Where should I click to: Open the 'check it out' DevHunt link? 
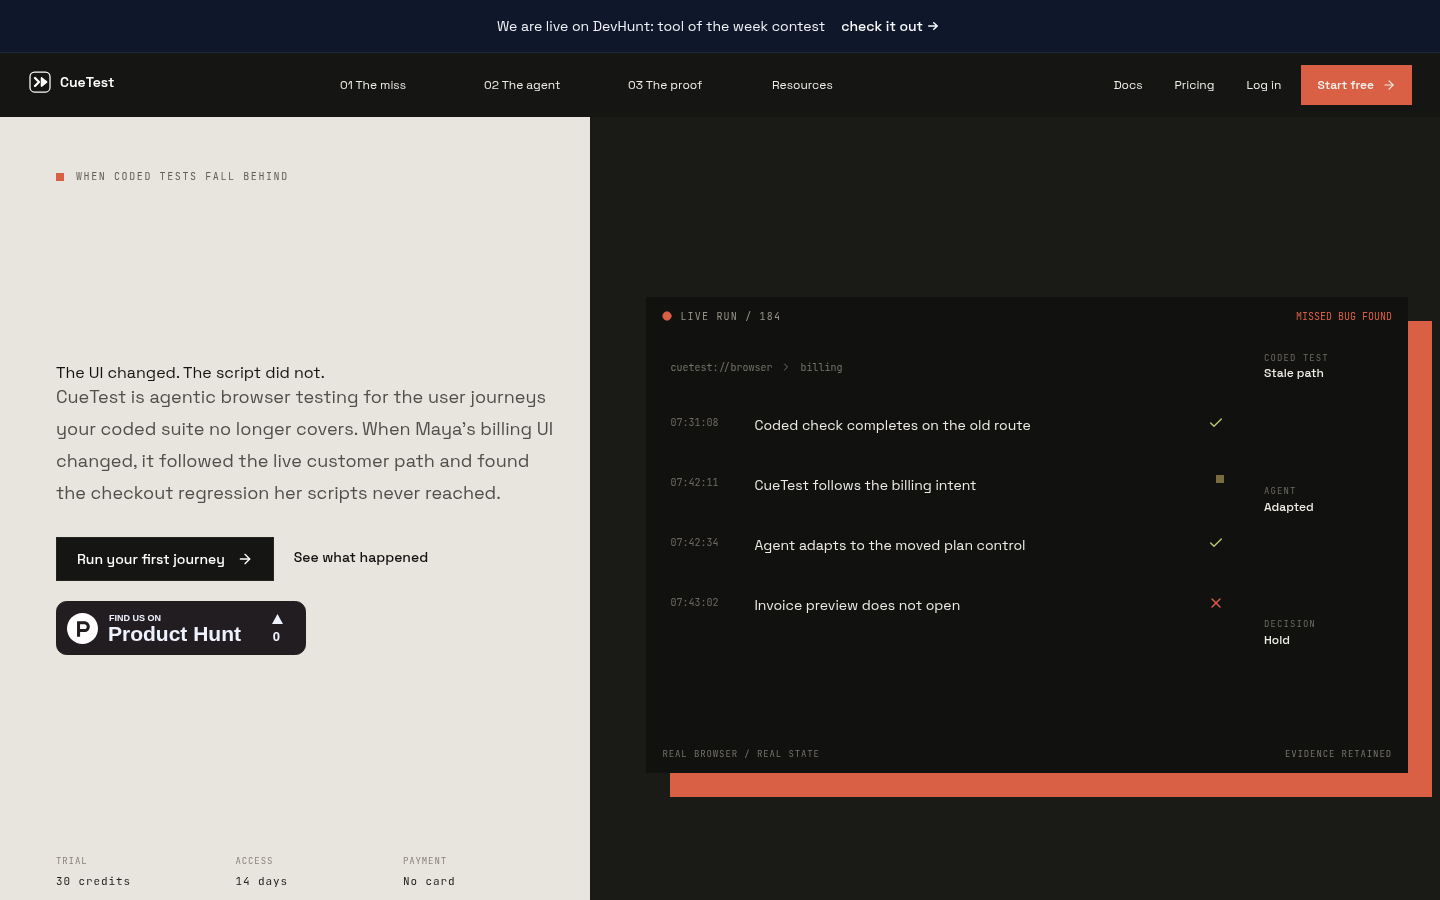890,26
